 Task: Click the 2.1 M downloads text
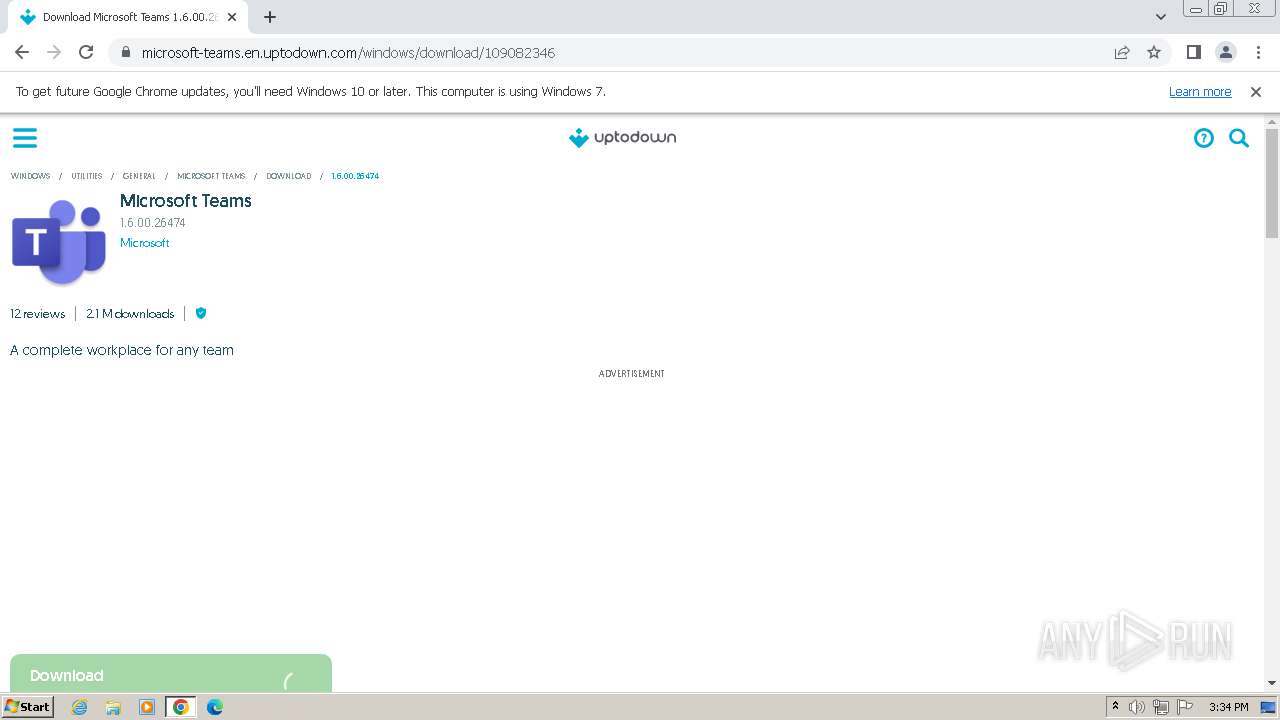pyautogui.click(x=130, y=313)
